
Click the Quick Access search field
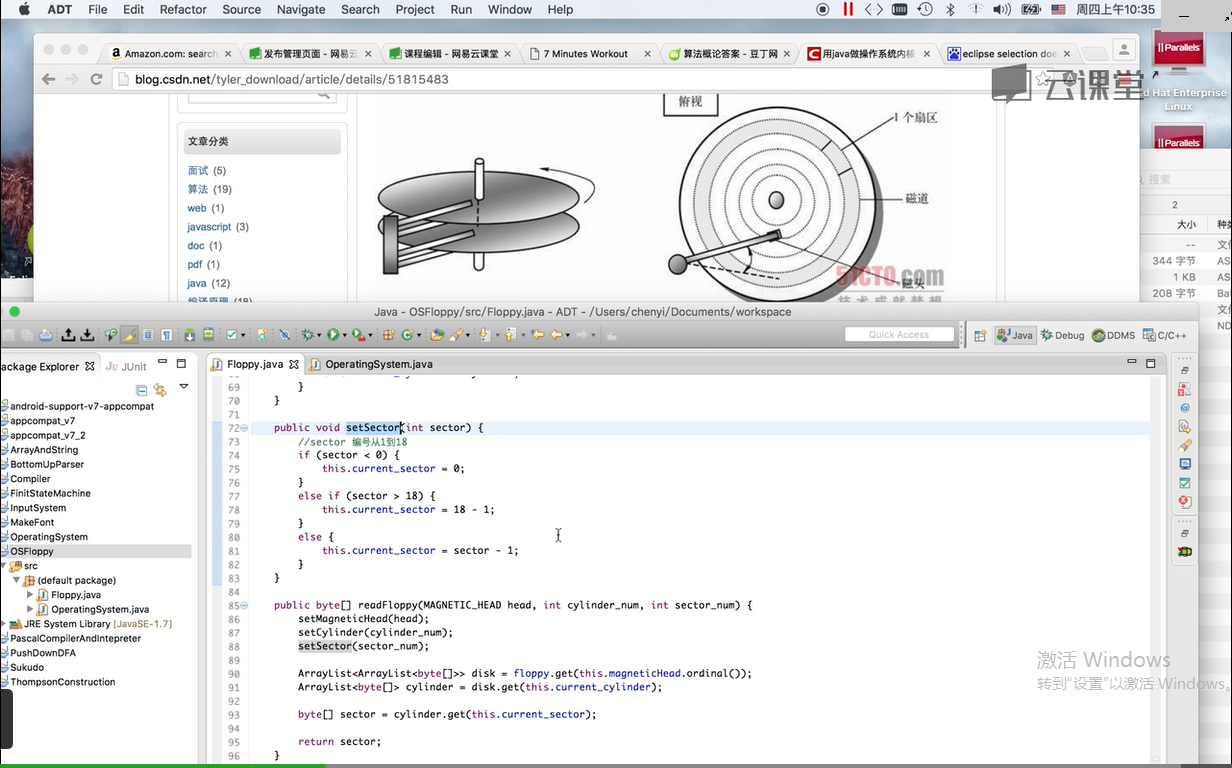click(x=898, y=335)
